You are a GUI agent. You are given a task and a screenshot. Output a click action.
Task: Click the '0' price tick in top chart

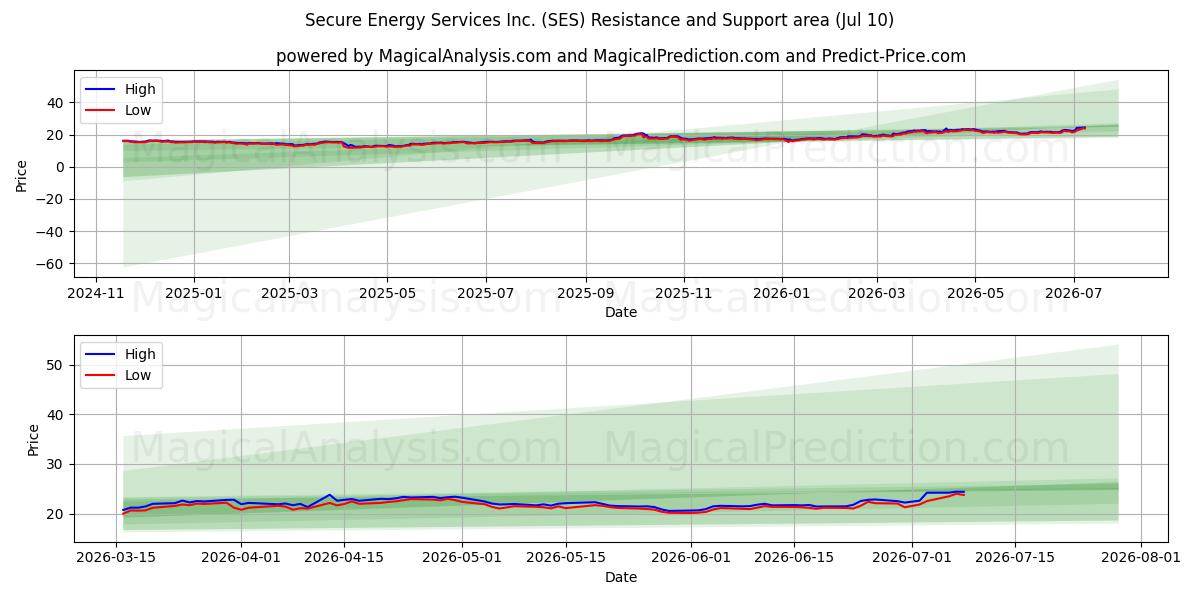(60, 167)
